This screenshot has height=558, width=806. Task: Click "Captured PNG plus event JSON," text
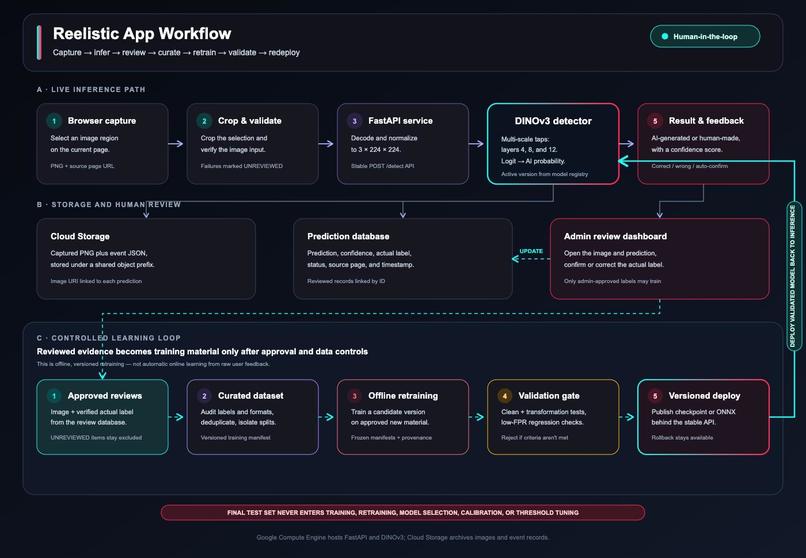[99, 253]
